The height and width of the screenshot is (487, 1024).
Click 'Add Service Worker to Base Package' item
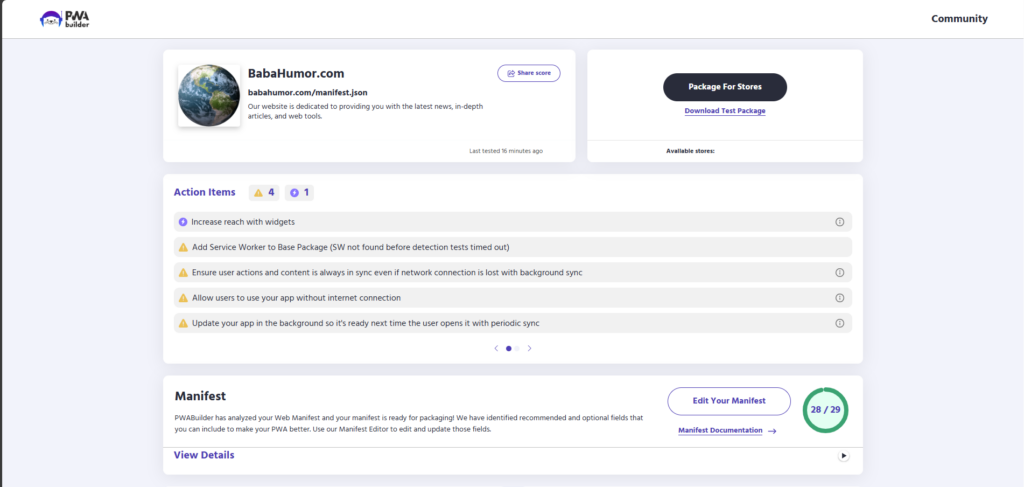click(513, 247)
